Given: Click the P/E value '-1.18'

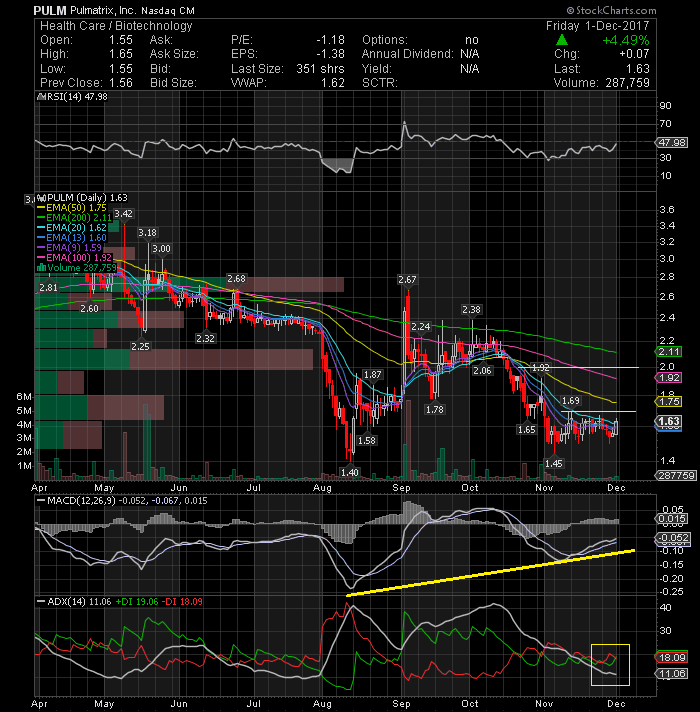Looking at the screenshot, I should 330,40.
